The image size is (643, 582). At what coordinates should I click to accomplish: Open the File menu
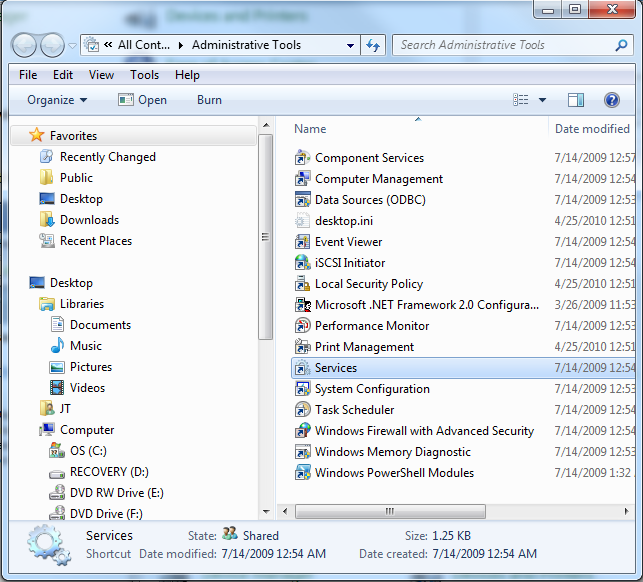point(28,75)
